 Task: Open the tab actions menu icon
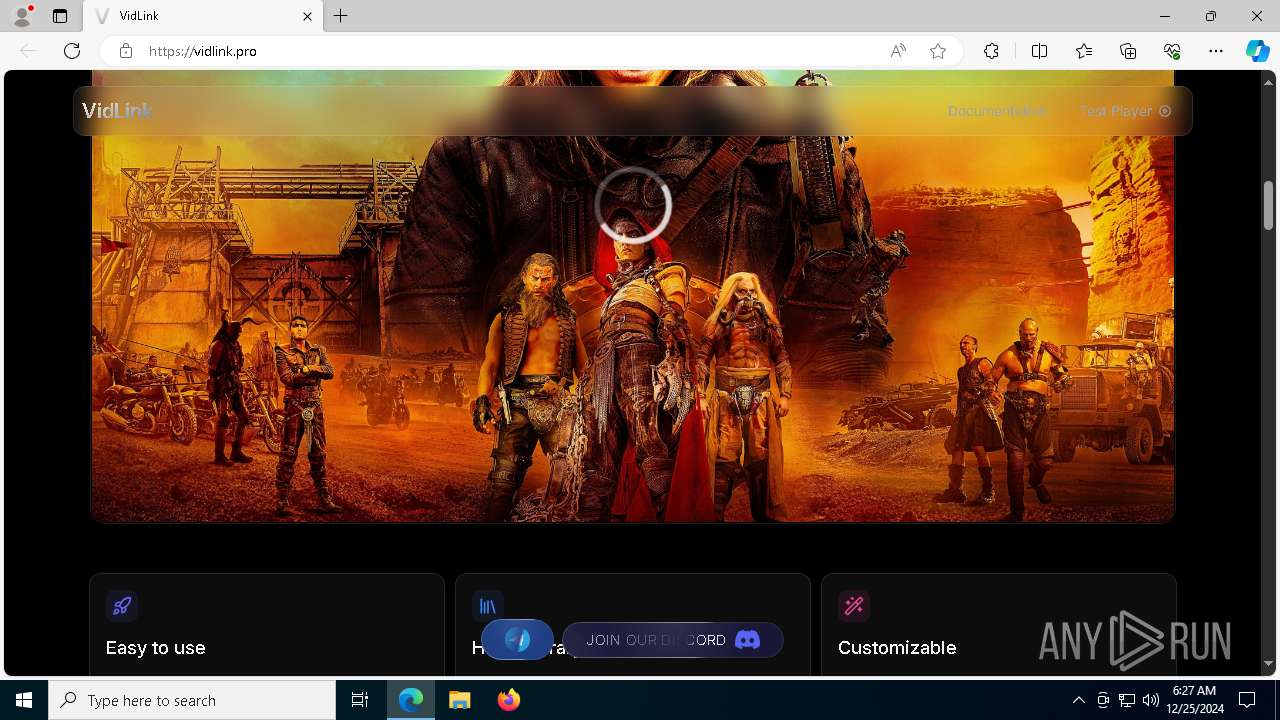pos(60,16)
